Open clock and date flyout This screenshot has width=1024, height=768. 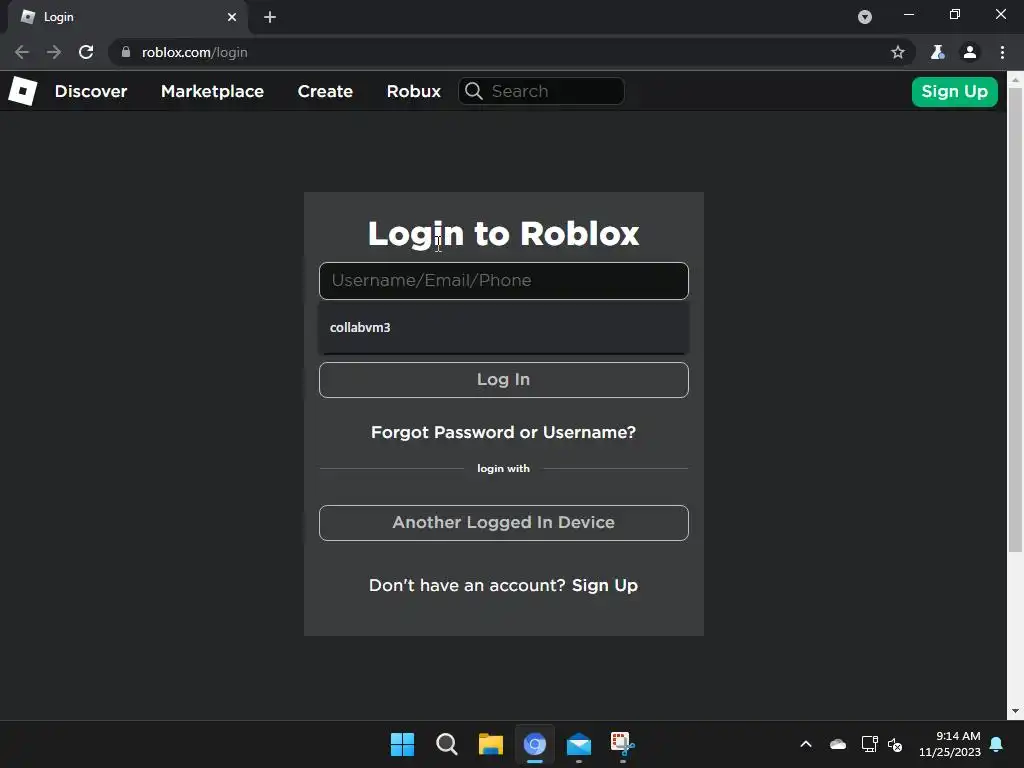950,744
